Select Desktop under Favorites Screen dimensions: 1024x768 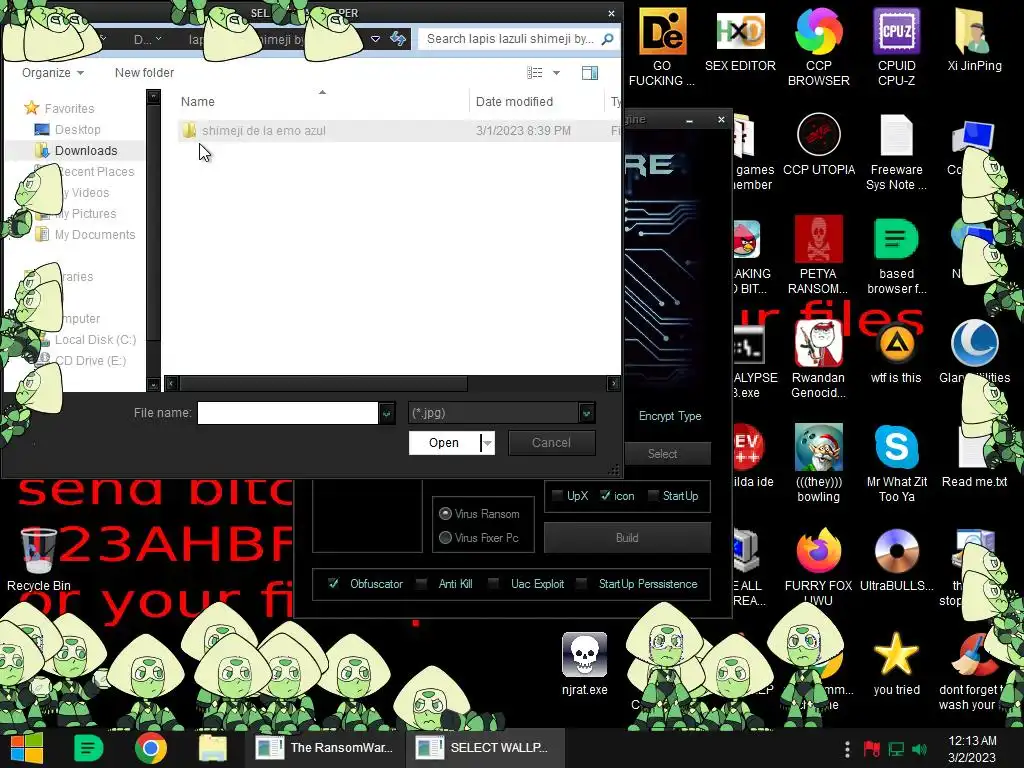(x=77, y=129)
